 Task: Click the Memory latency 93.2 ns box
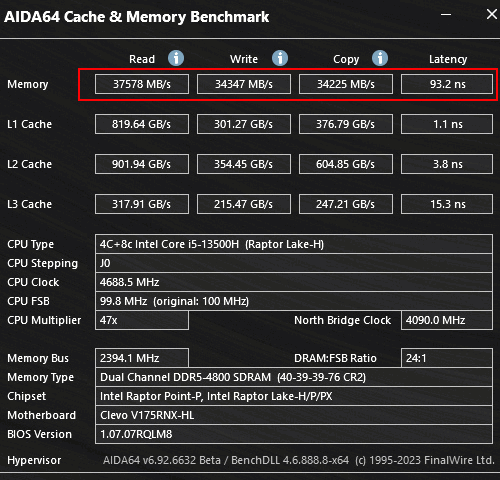tap(447, 84)
